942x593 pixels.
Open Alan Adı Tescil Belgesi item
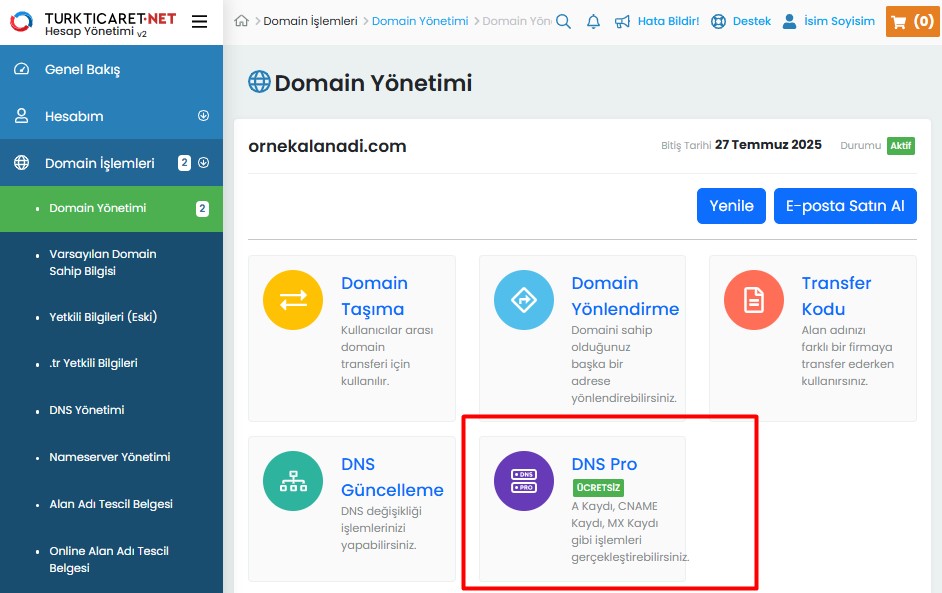[111, 504]
